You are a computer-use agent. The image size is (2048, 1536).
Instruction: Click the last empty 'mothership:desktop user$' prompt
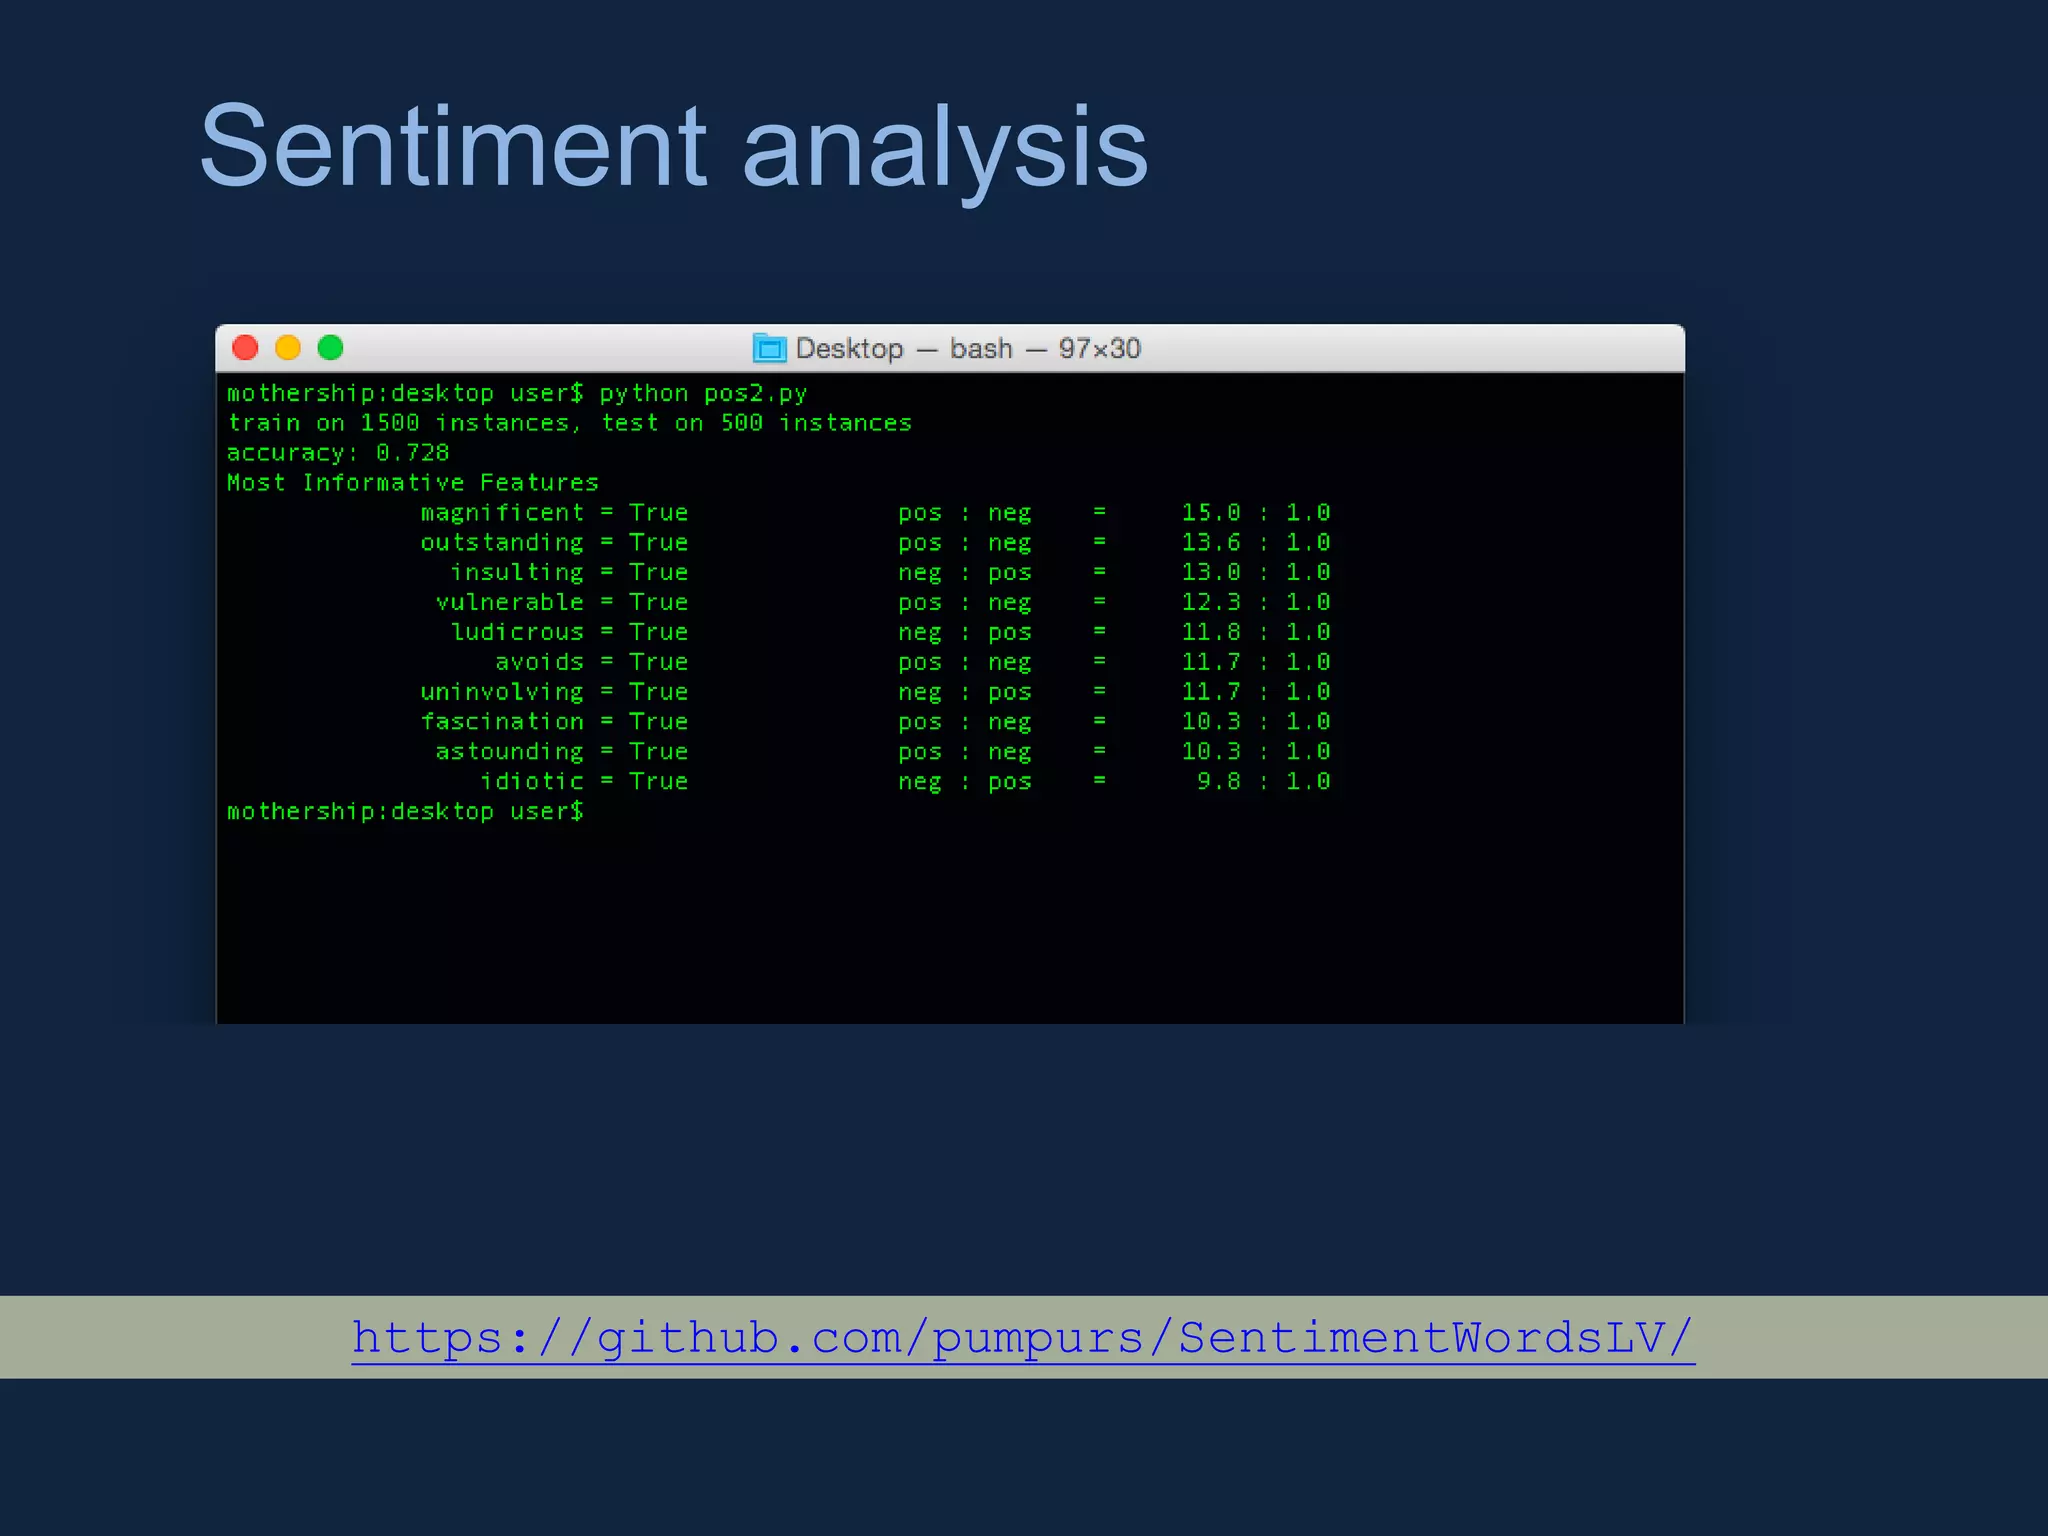[x=405, y=812]
